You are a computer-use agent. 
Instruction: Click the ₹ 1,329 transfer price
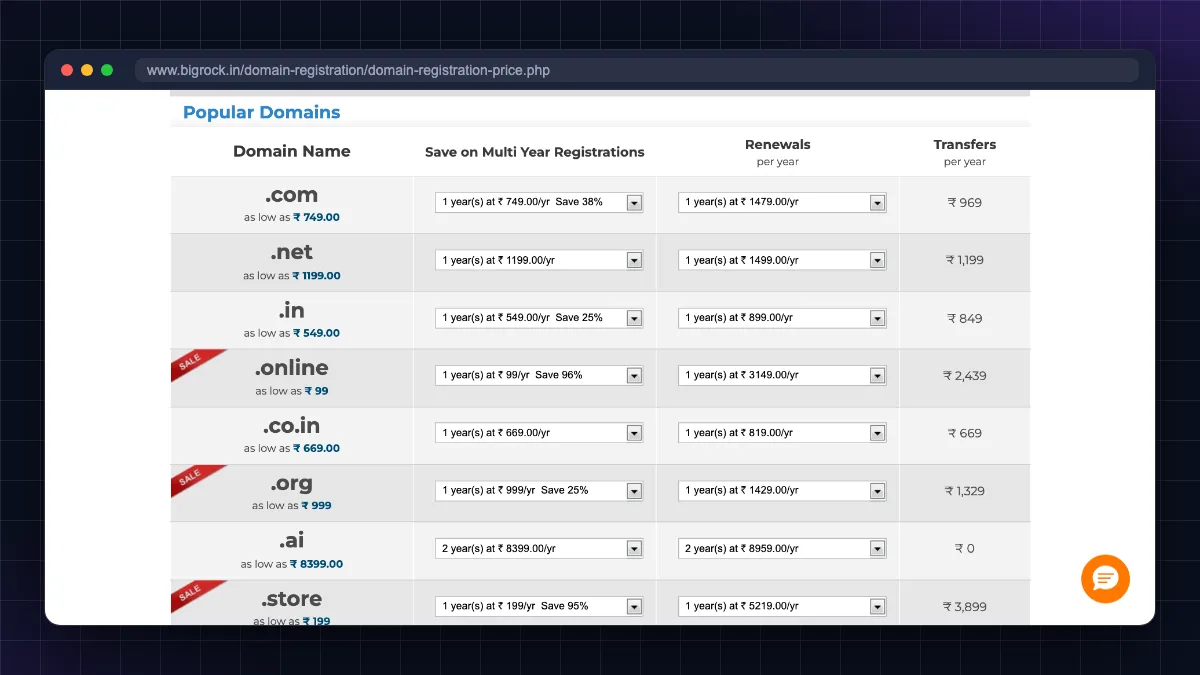[x=965, y=491]
